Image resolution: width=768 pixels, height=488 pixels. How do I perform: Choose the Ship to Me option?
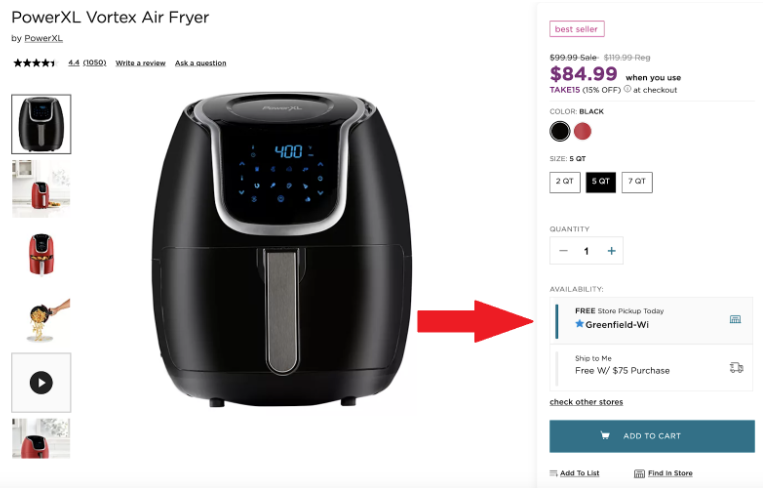point(651,367)
